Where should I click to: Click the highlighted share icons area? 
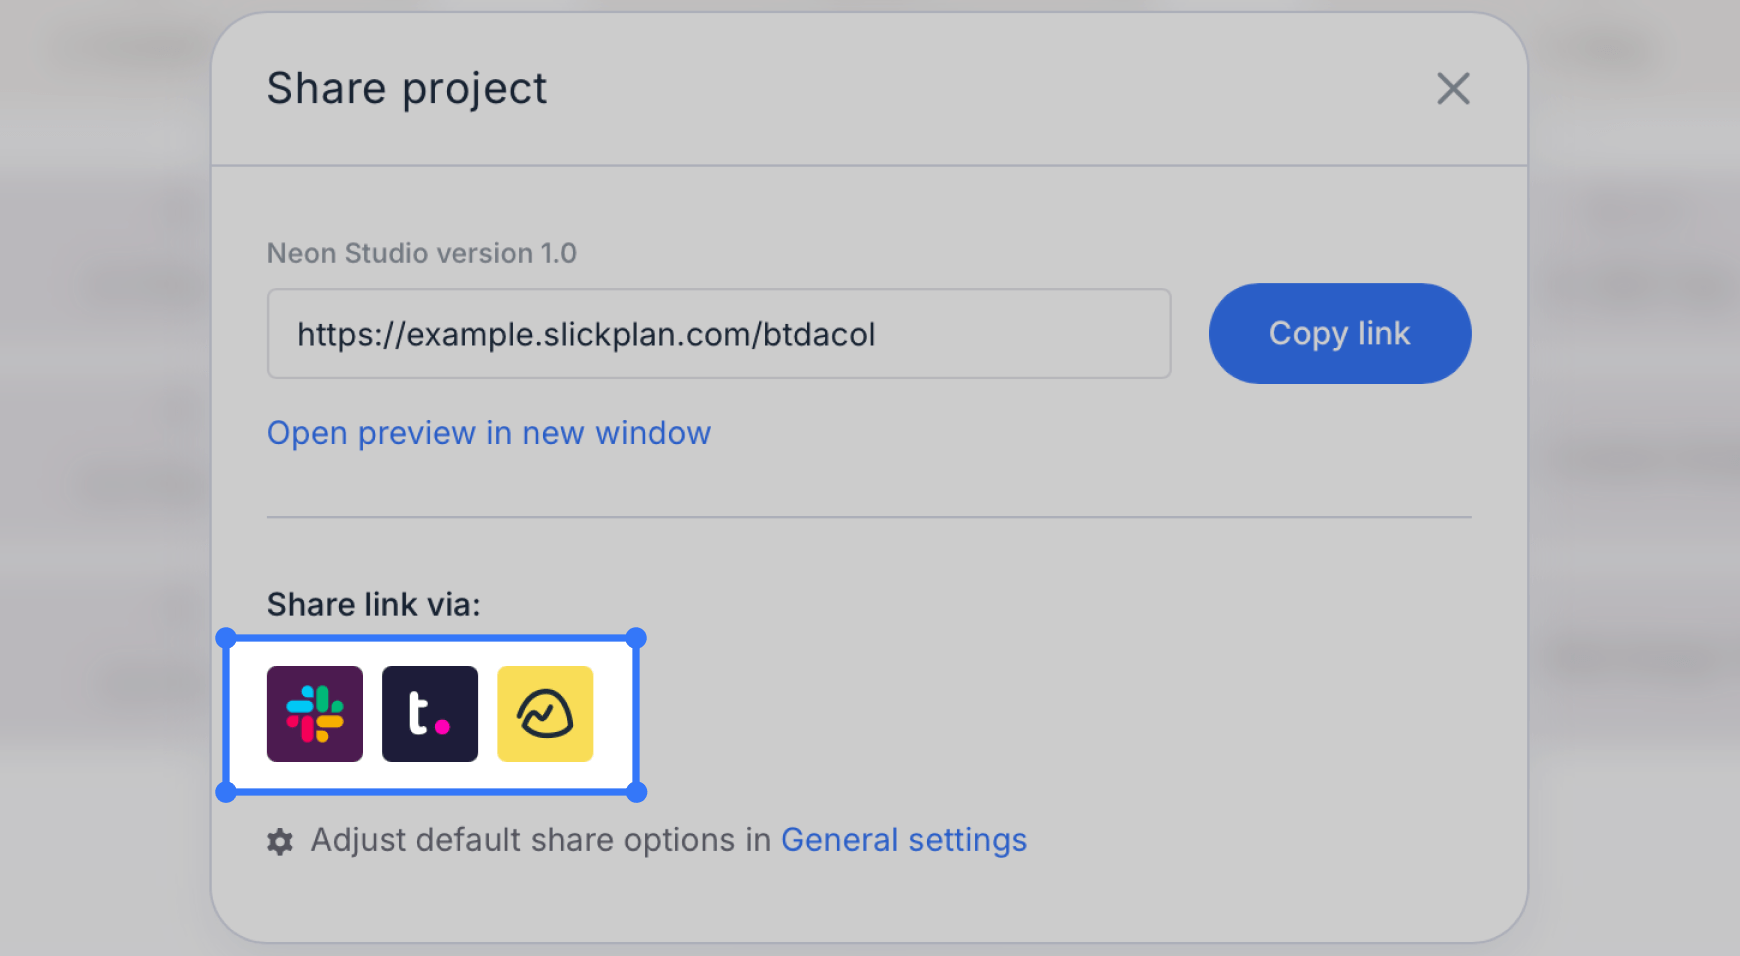pyautogui.click(x=430, y=714)
